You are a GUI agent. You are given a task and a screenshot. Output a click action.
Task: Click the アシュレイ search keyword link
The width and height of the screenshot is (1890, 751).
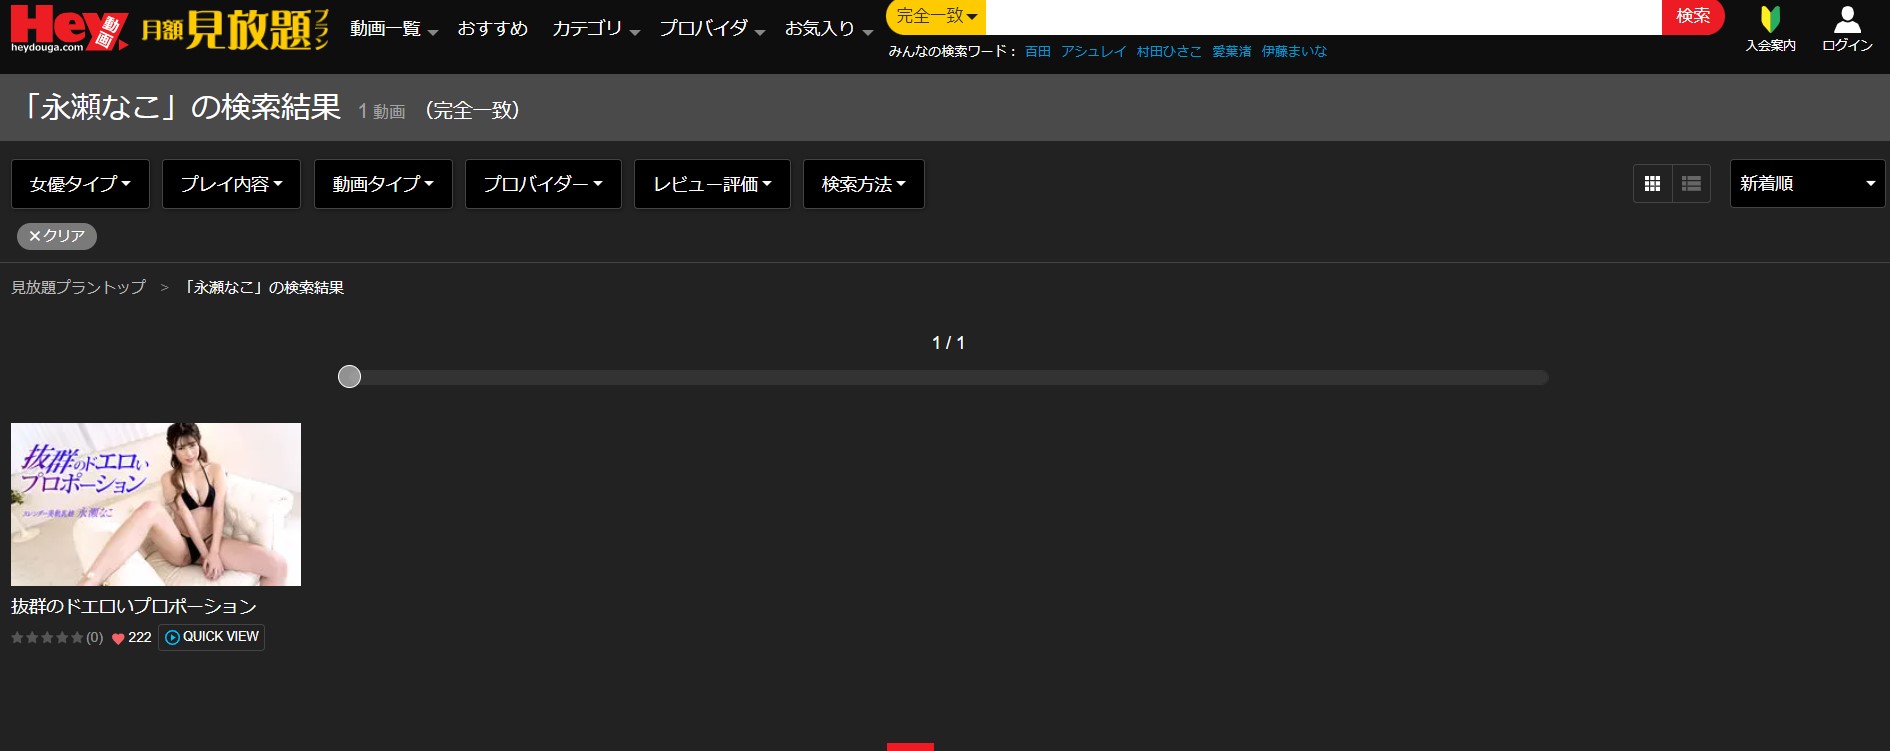1093,51
